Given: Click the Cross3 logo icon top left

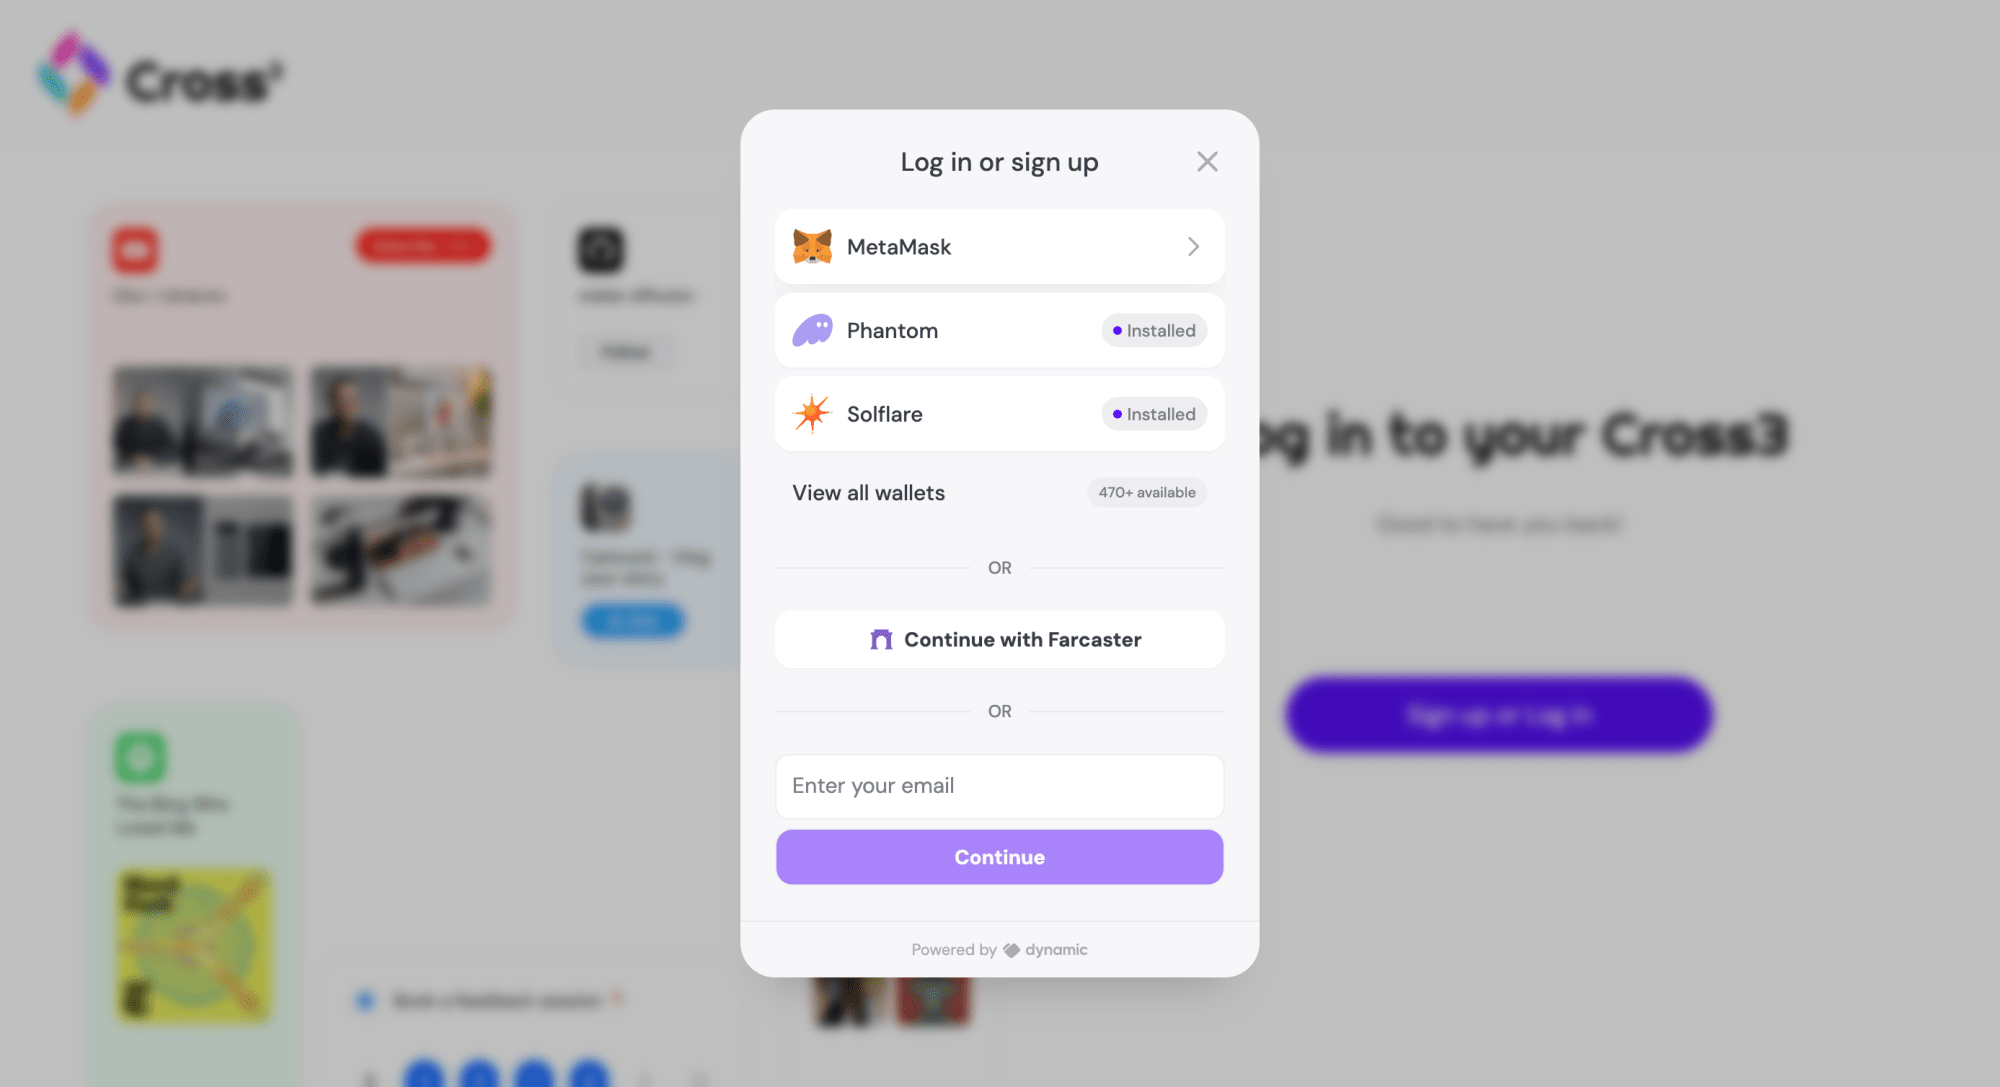Looking at the screenshot, I should (74, 74).
